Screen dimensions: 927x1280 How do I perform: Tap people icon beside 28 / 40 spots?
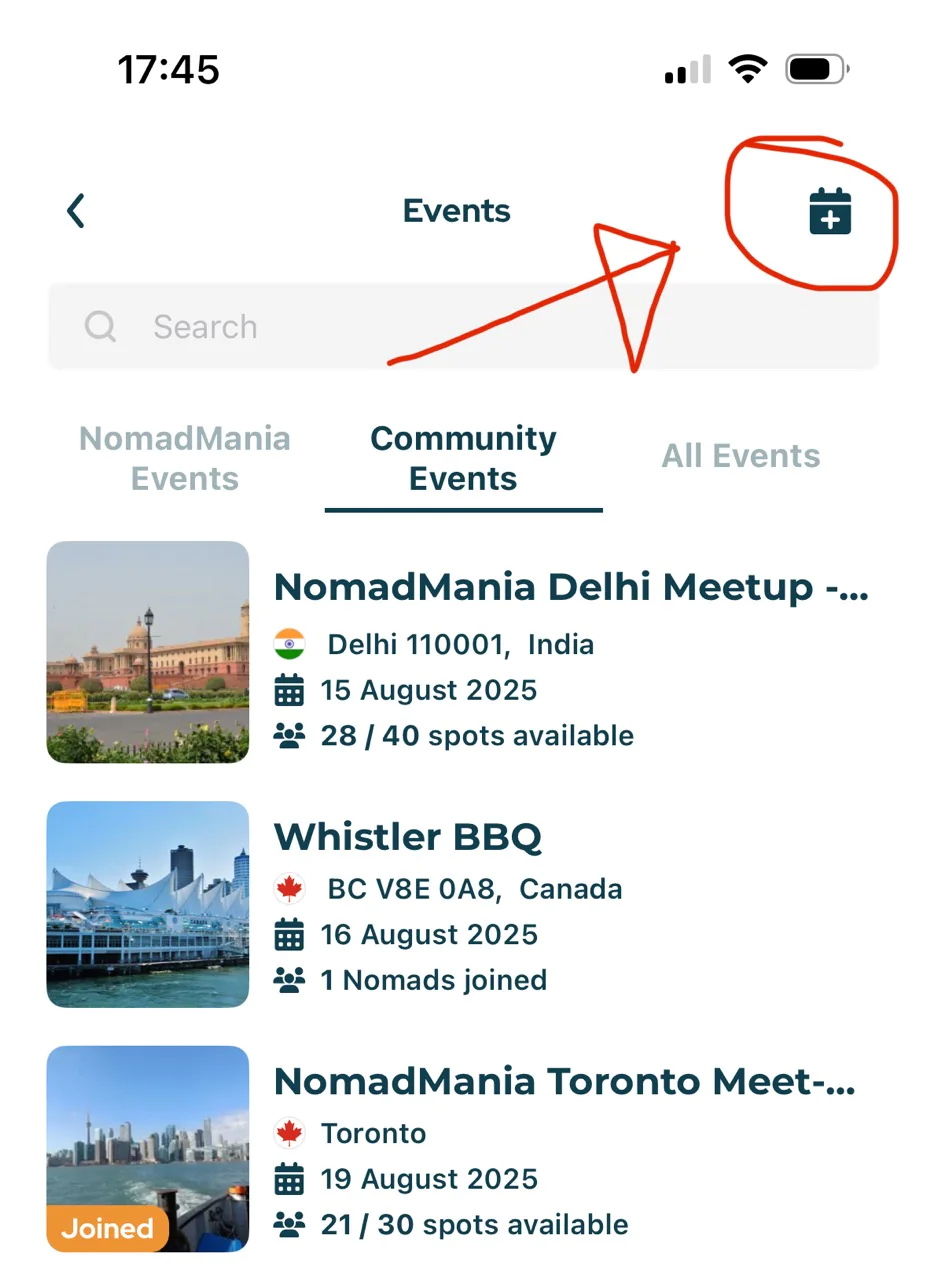pyautogui.click(x=289, y=736)
